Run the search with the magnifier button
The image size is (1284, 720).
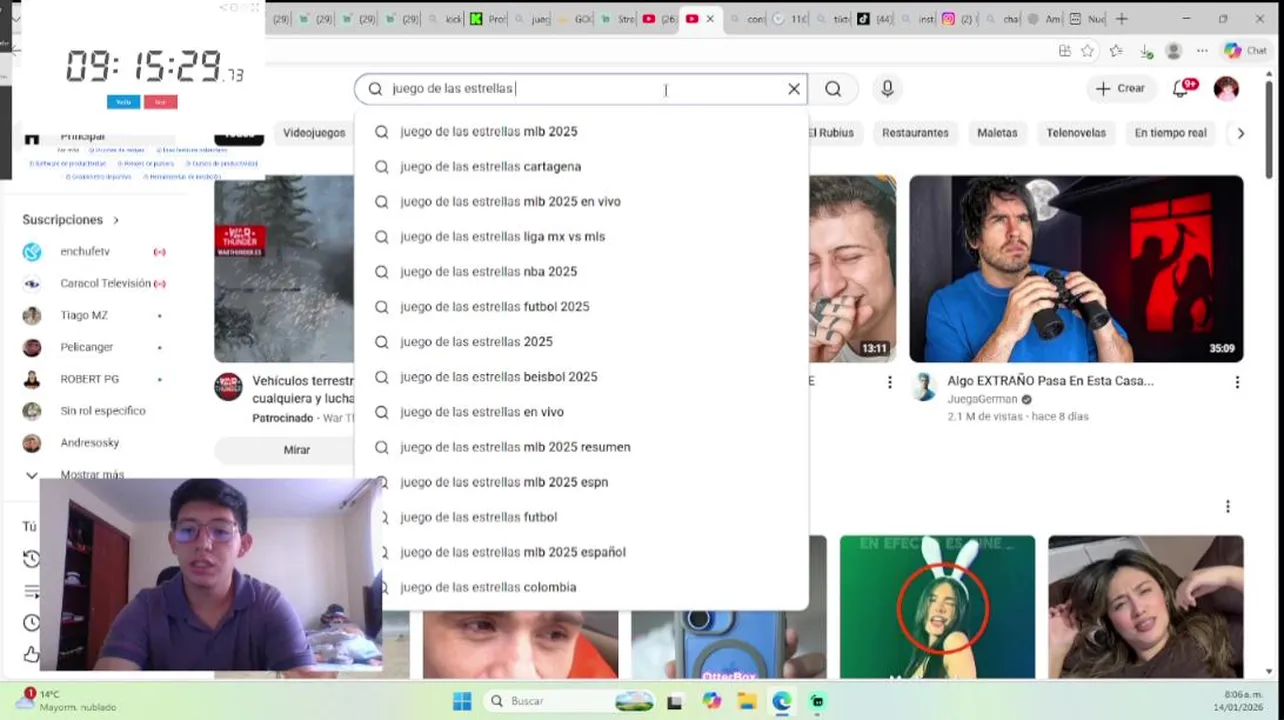click(x=833, y=89)
